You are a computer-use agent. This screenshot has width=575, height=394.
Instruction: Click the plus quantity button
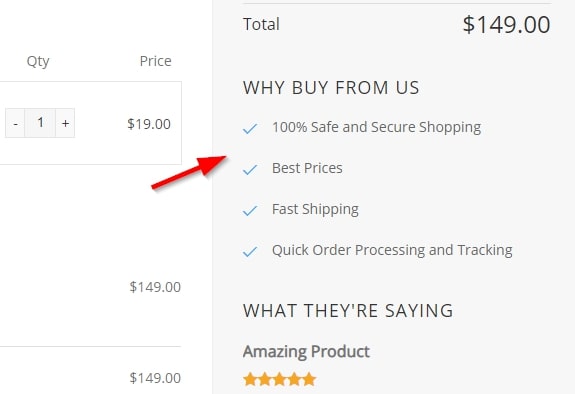tap(65, 123)
